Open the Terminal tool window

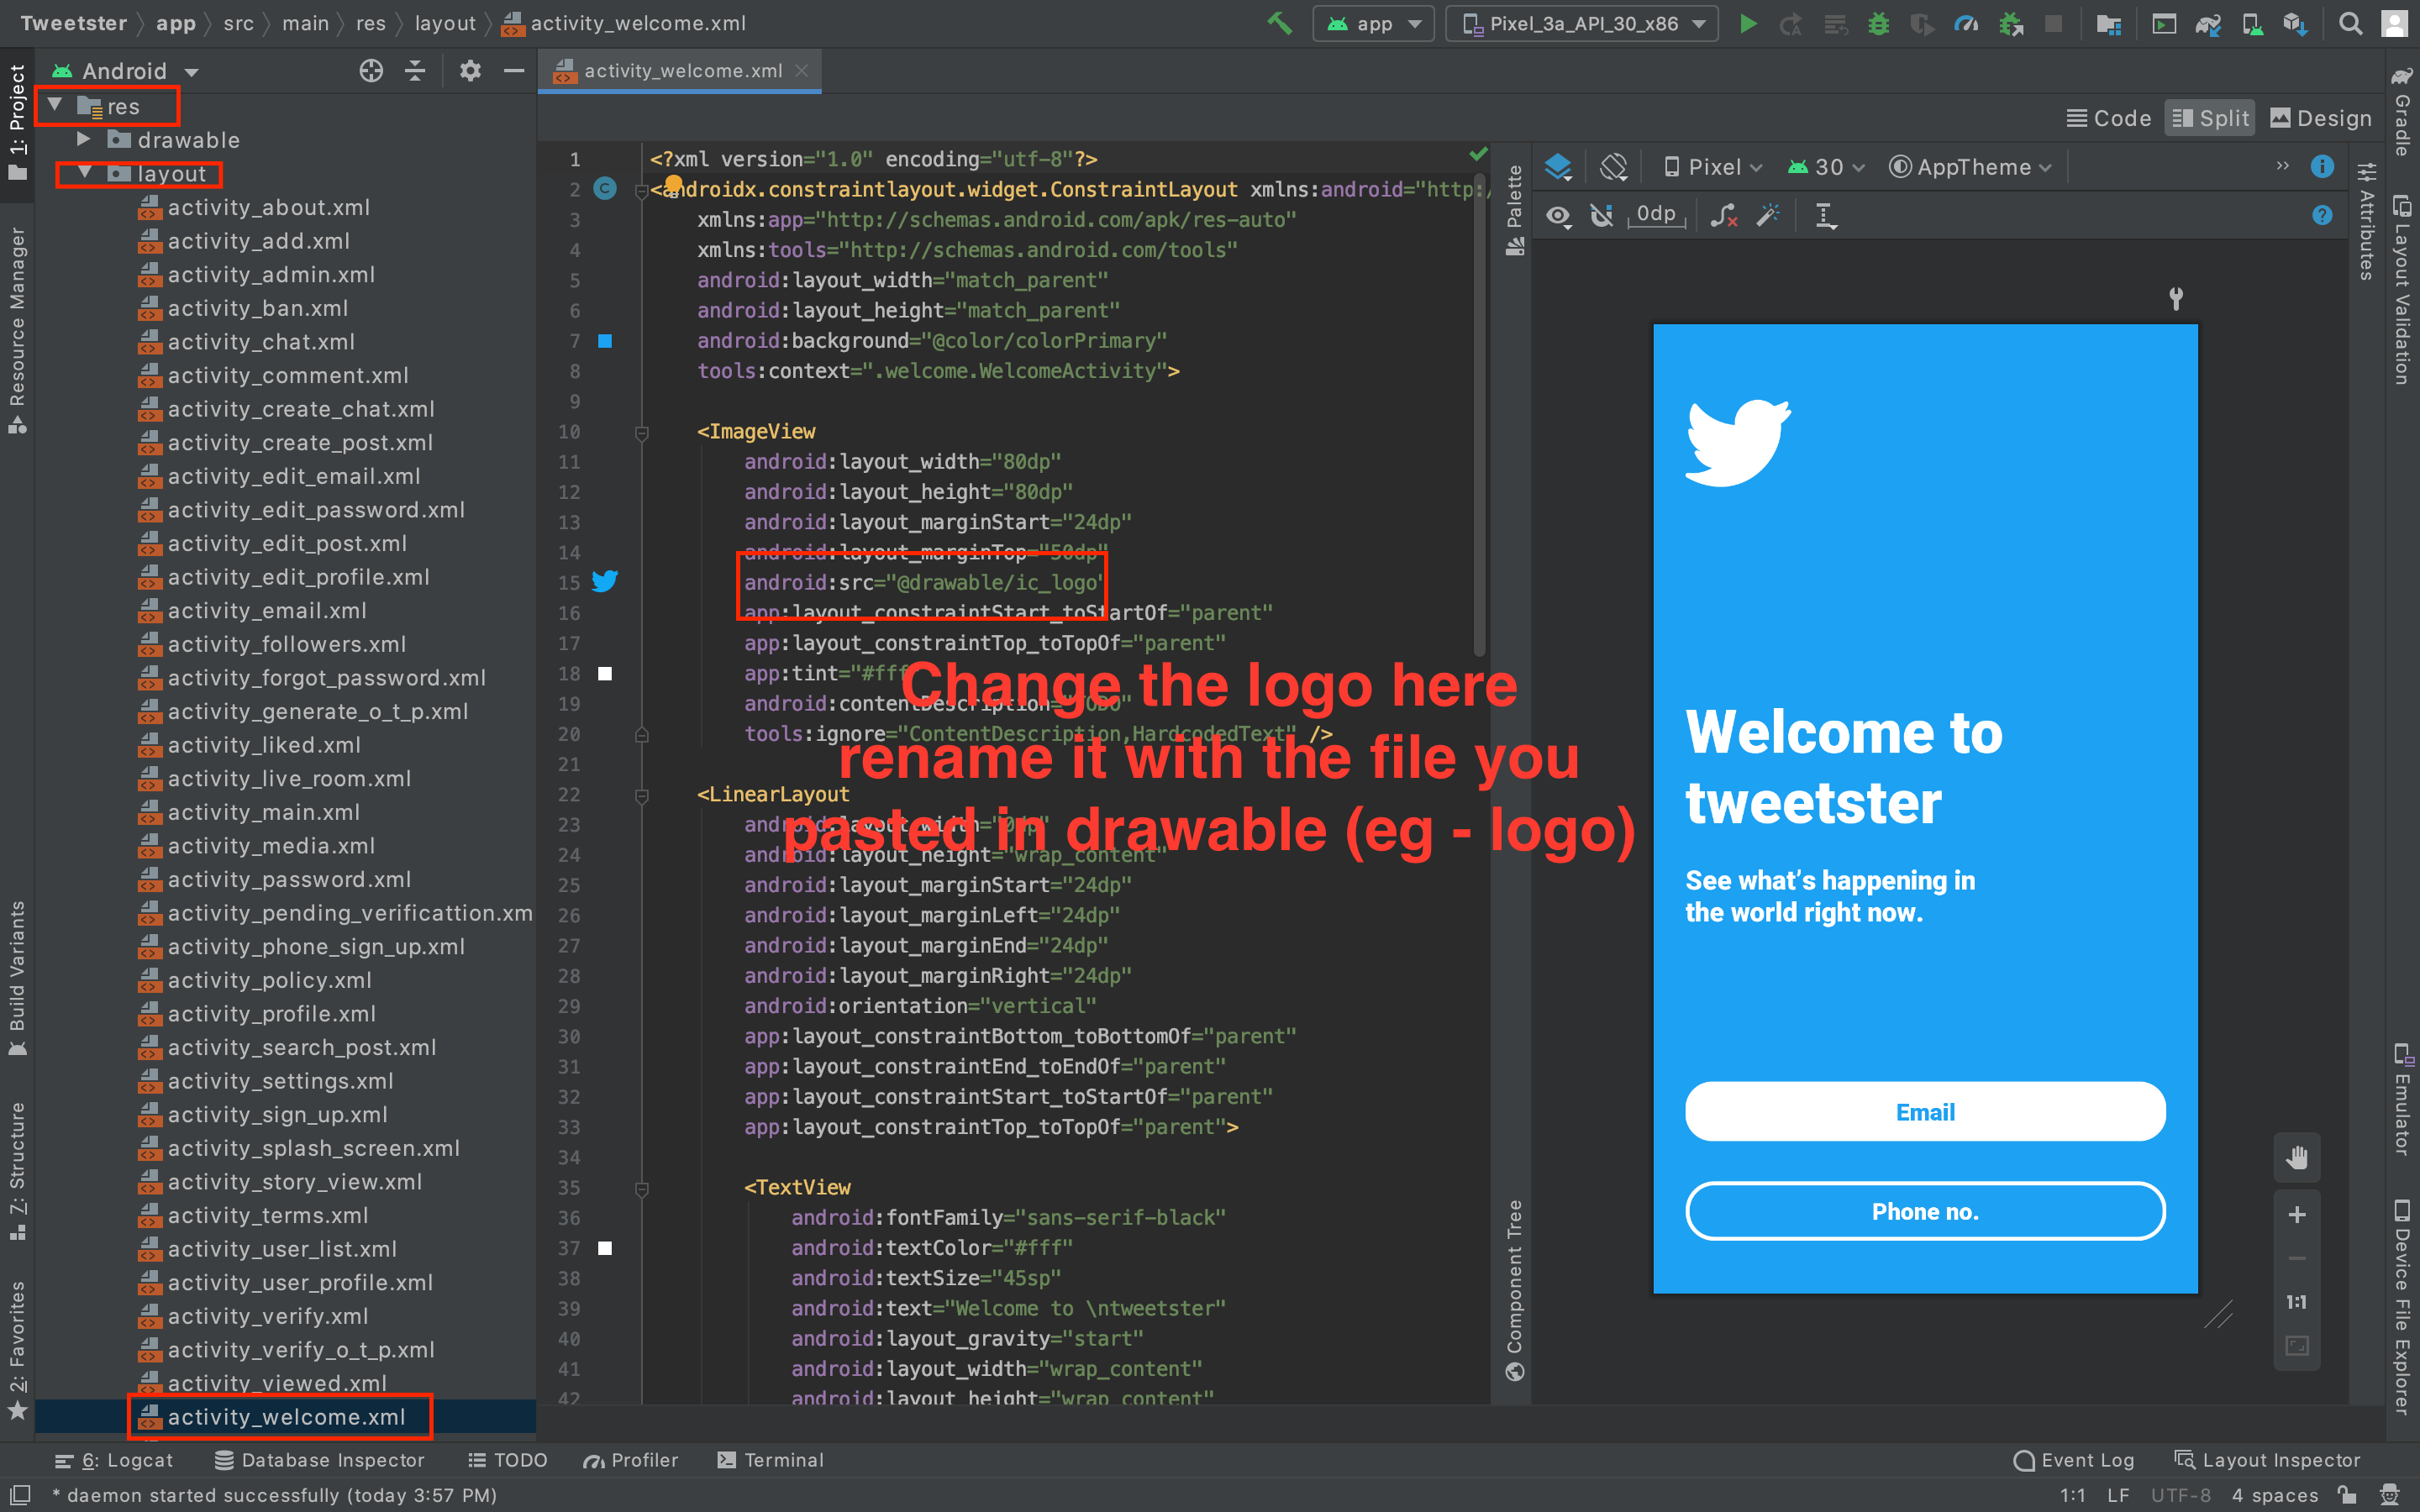click(770, 1460)
